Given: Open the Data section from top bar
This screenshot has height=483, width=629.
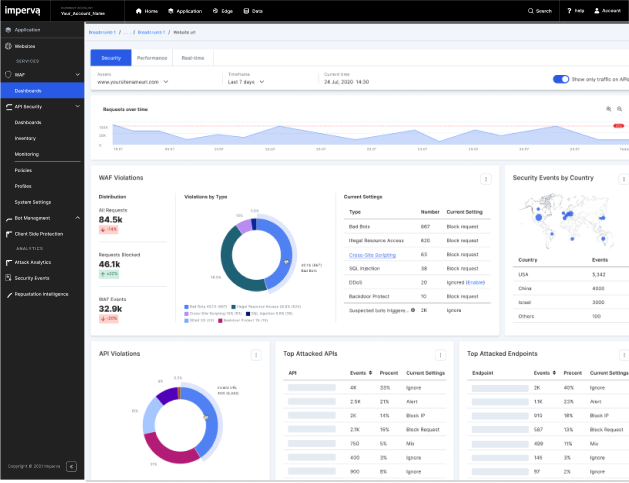Looking at the screenshot, I should tap(246, 11).
